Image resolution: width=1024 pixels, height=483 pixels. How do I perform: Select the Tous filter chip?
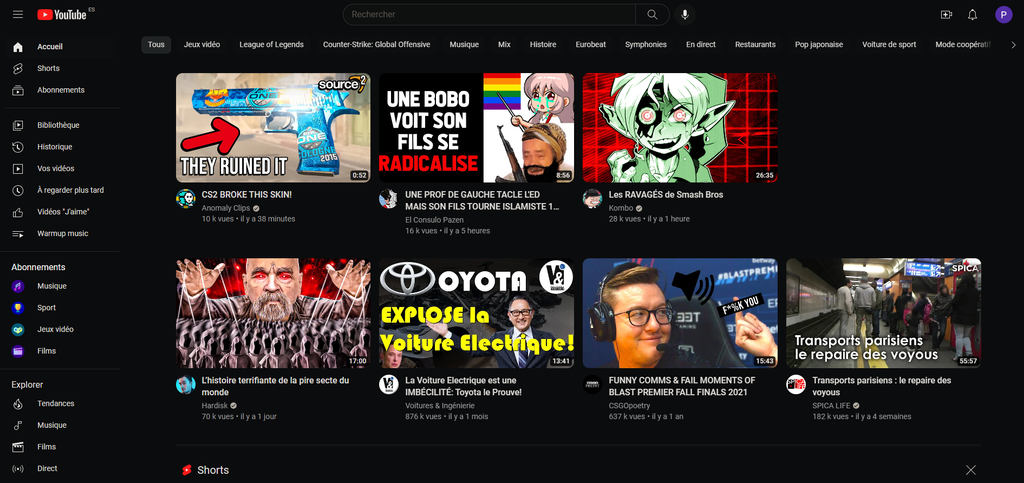pos(156,45)
